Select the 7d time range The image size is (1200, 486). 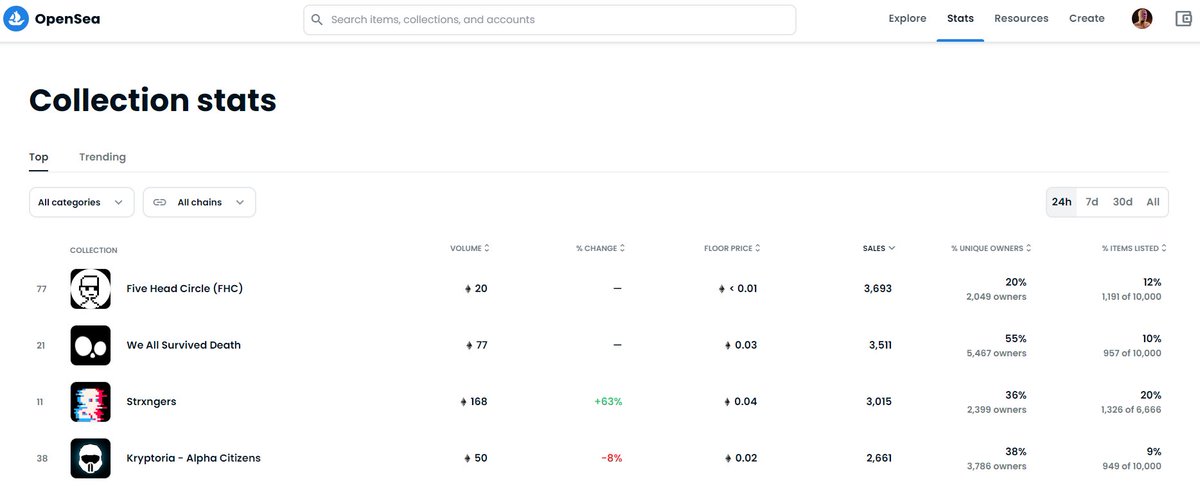(1092, 202)
